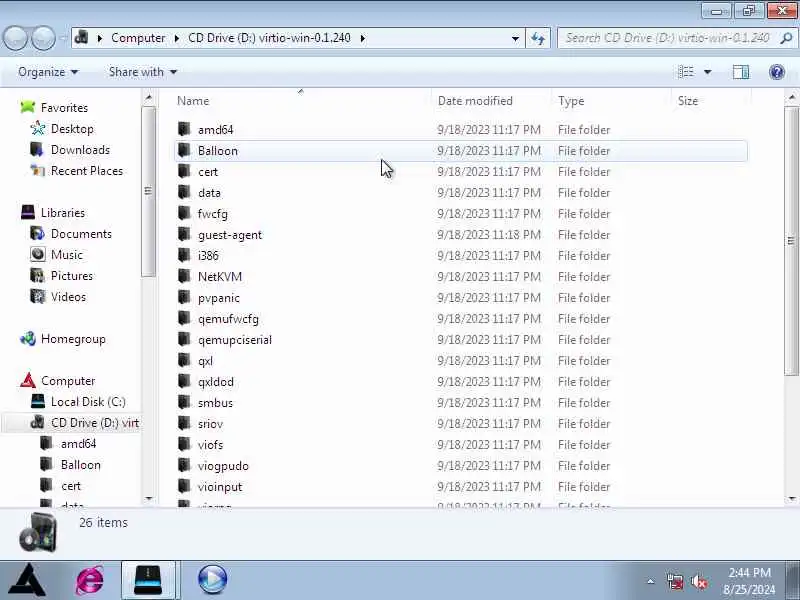
Task: Select the qxl folder name
Action: (x=205, y=361)
